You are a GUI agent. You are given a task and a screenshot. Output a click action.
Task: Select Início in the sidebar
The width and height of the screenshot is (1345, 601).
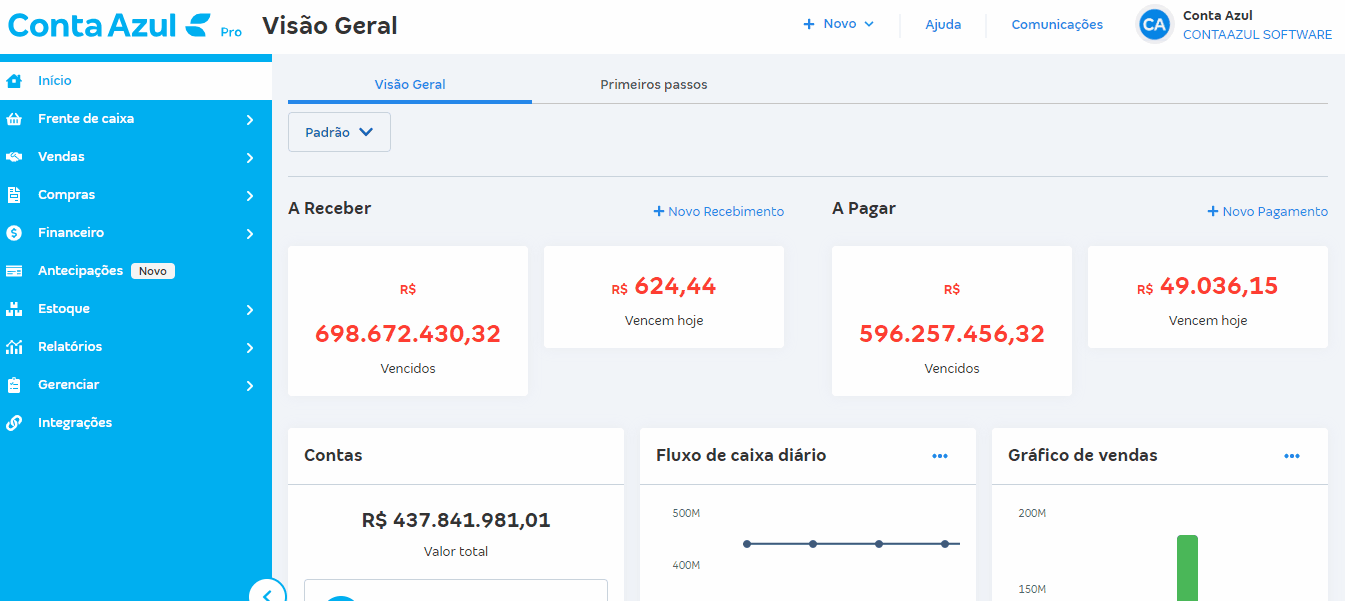[x=136, y=81]
